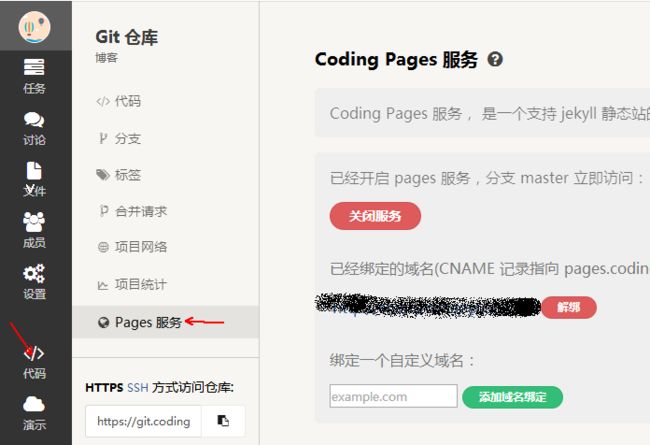Click the help question mark icon

tap(495, 59)
